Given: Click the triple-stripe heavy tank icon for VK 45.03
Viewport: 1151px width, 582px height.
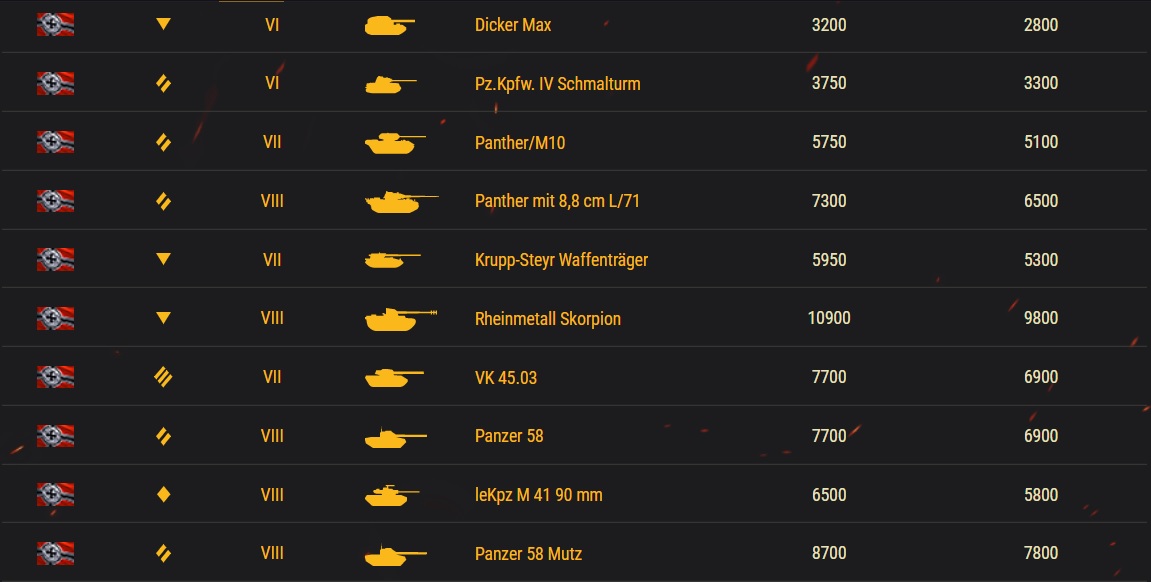Looking at the screenshot, I should (163, 377).
